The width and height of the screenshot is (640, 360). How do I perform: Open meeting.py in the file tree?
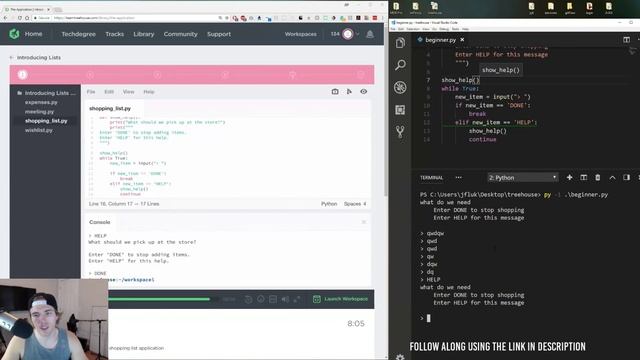point(39,111)
